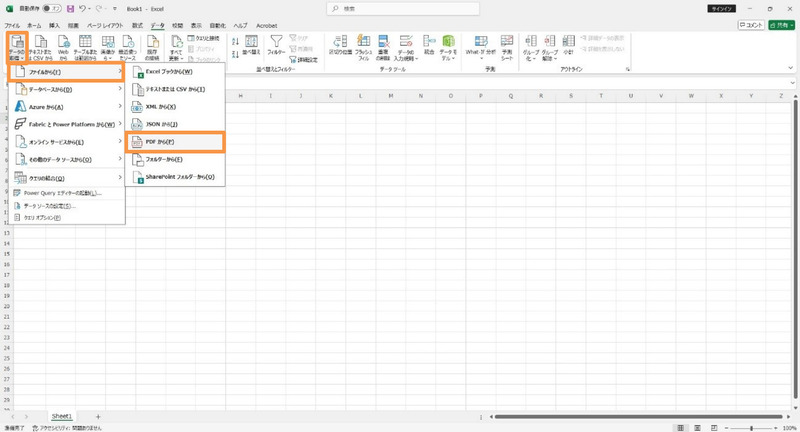Open コメント button
800x432 pixels.
point(751,25)
